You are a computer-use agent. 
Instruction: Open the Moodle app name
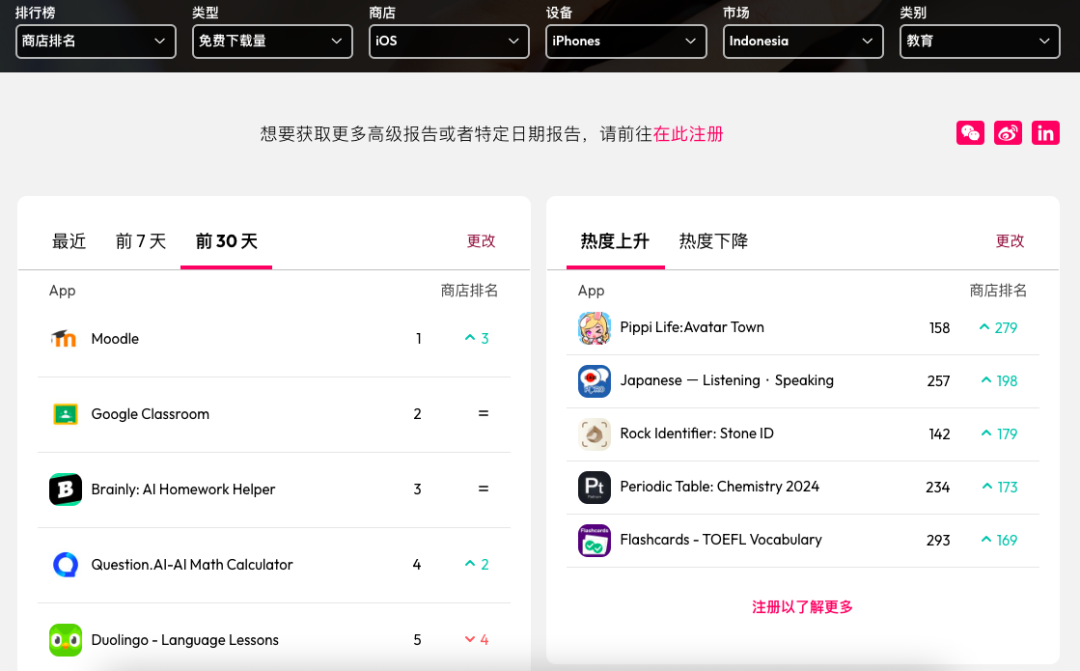pos(115,339)
